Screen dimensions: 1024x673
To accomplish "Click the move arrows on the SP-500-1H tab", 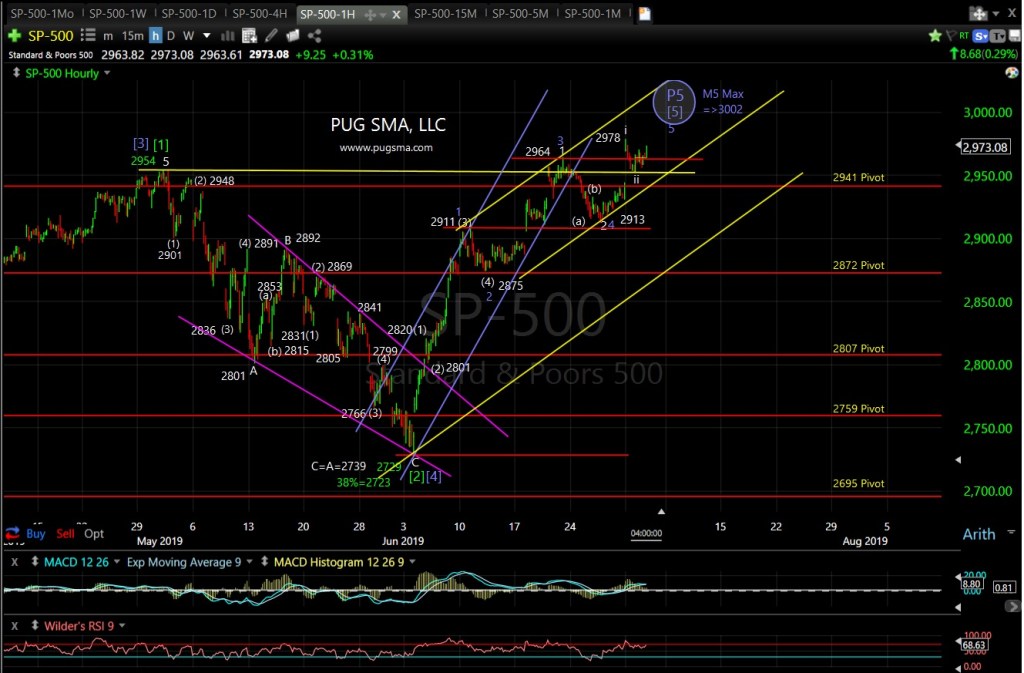I will (370, 14).
